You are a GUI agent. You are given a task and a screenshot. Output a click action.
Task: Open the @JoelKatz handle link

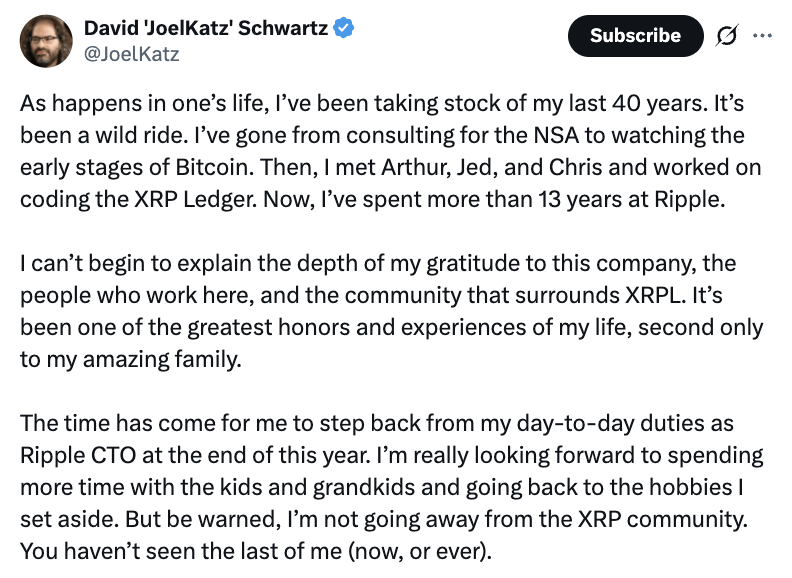click(131, 54)
